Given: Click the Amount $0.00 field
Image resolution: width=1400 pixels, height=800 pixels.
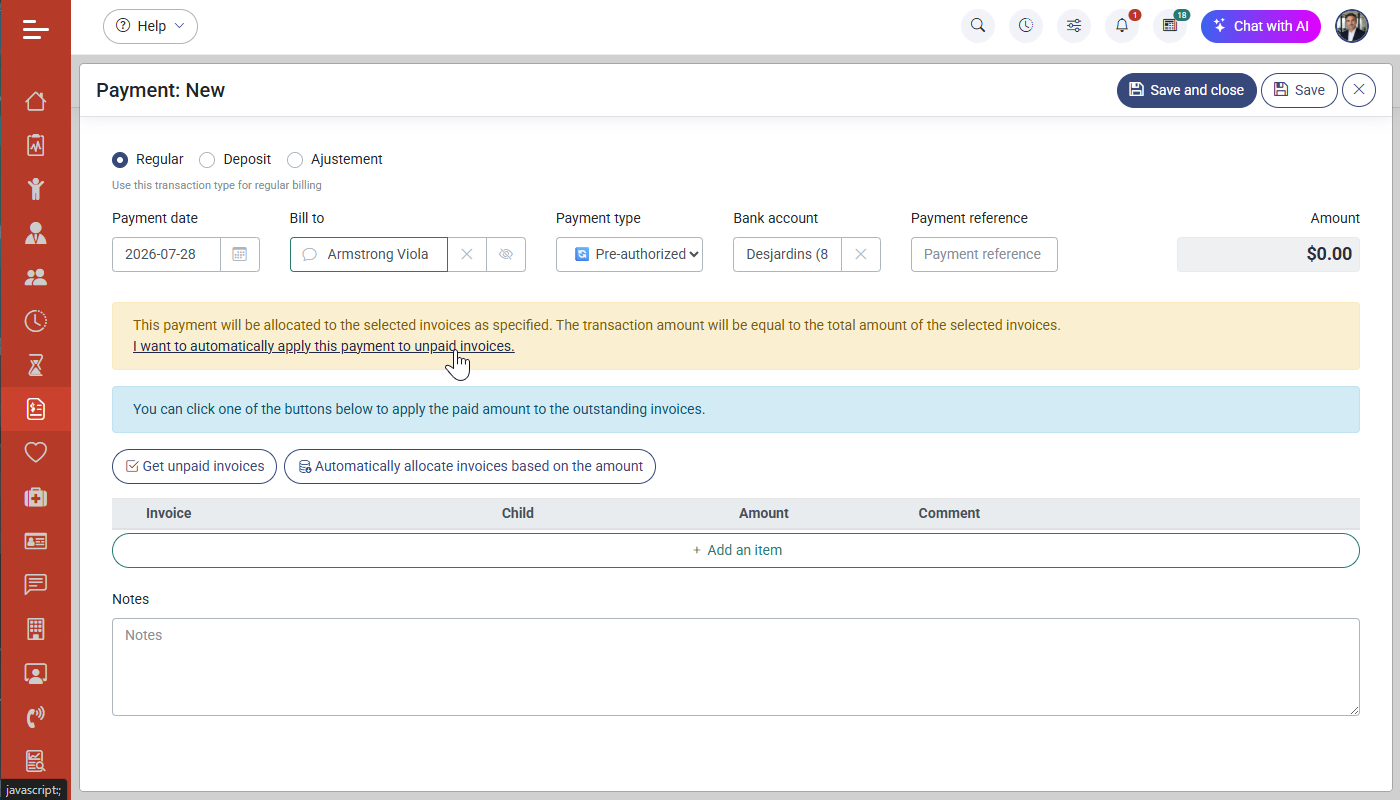Looking at the screenshot, I should click(1268, 254).
